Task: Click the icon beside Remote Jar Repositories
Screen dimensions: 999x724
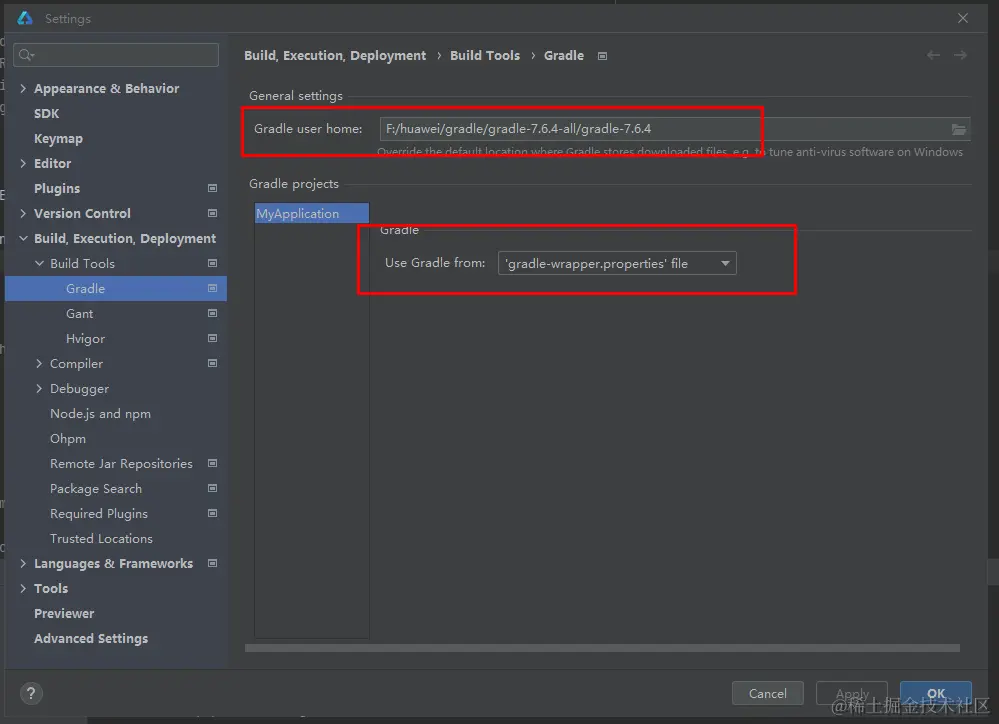Action: pos(211,463)
